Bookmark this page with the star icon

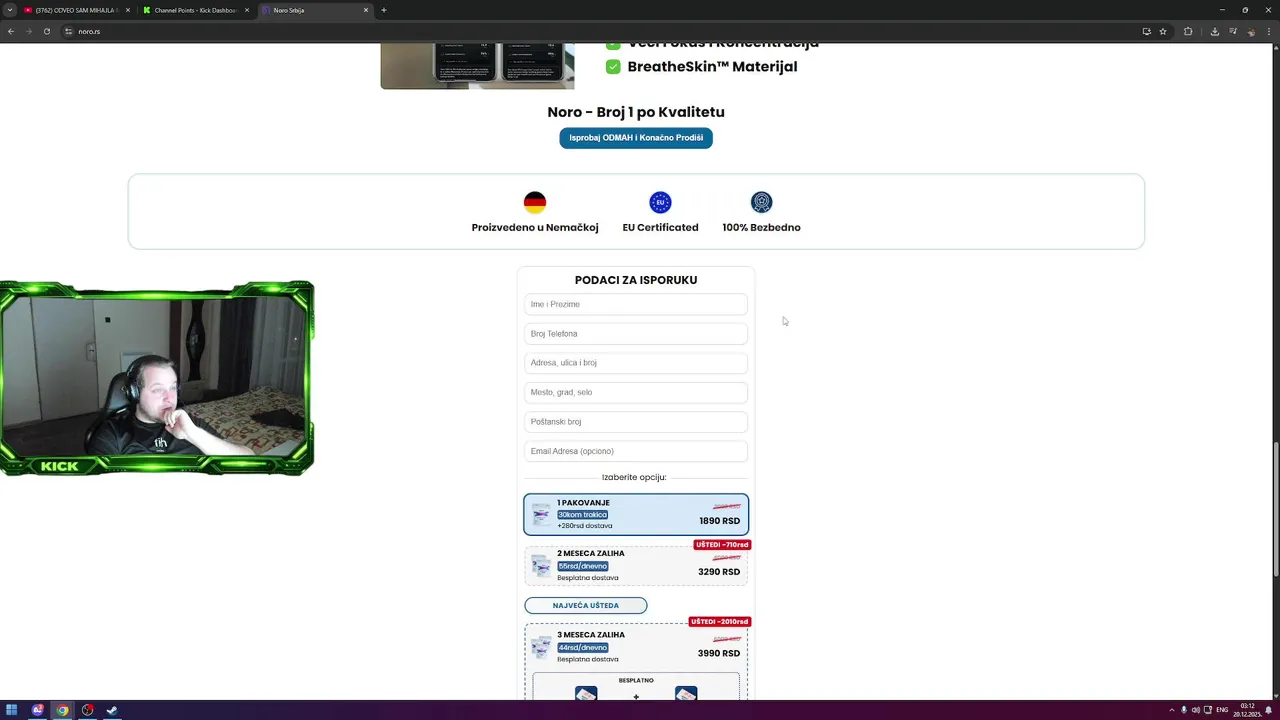[x=1163, y=31]
